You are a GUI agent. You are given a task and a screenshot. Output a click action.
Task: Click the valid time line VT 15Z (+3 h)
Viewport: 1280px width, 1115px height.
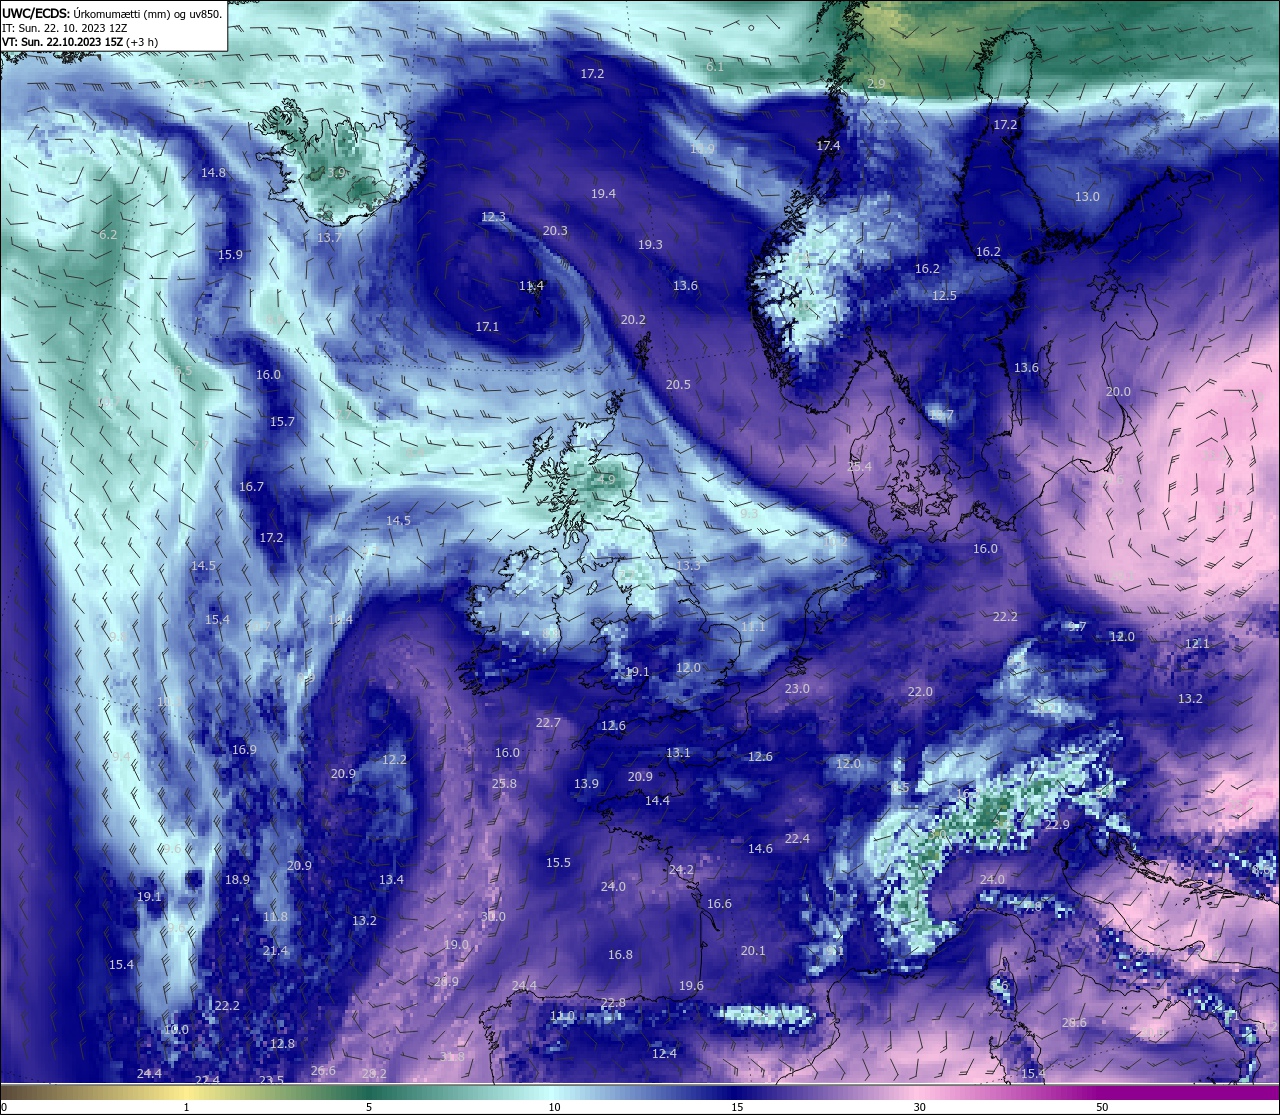point(79,42)
